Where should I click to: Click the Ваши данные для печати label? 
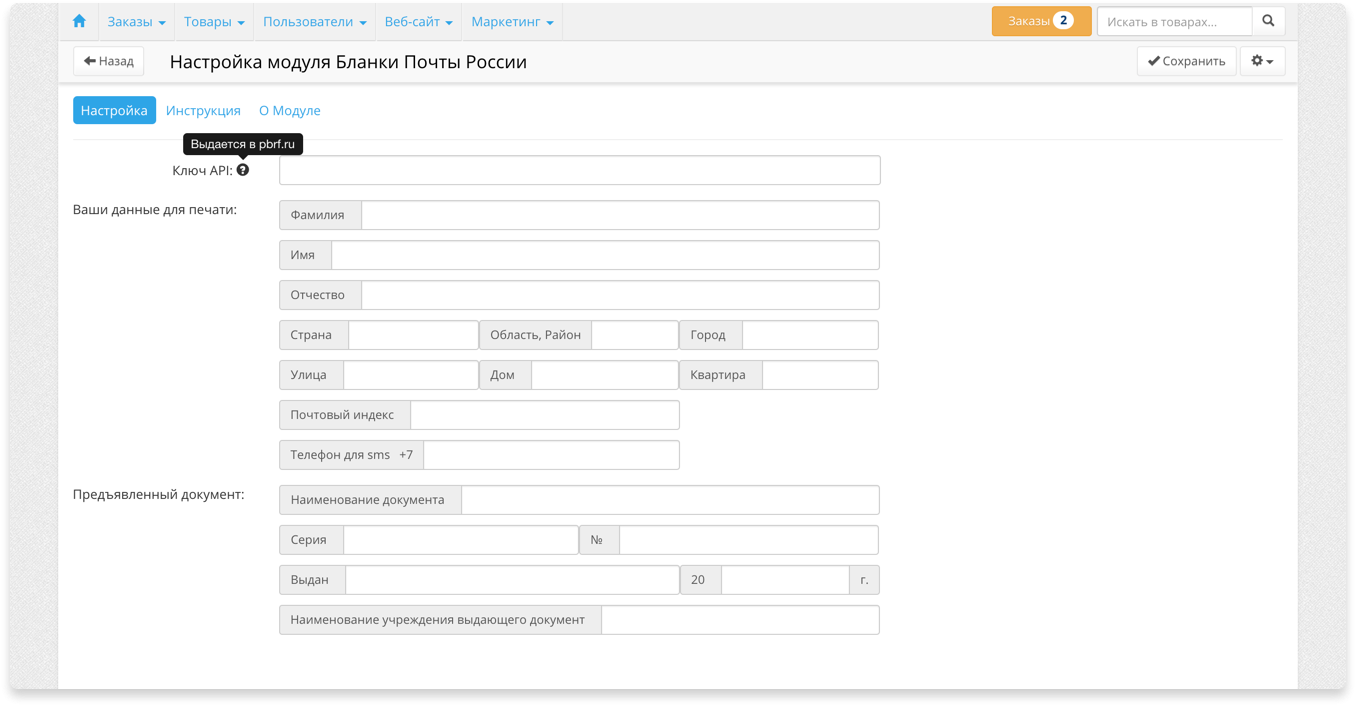click(x=155, y=210)
